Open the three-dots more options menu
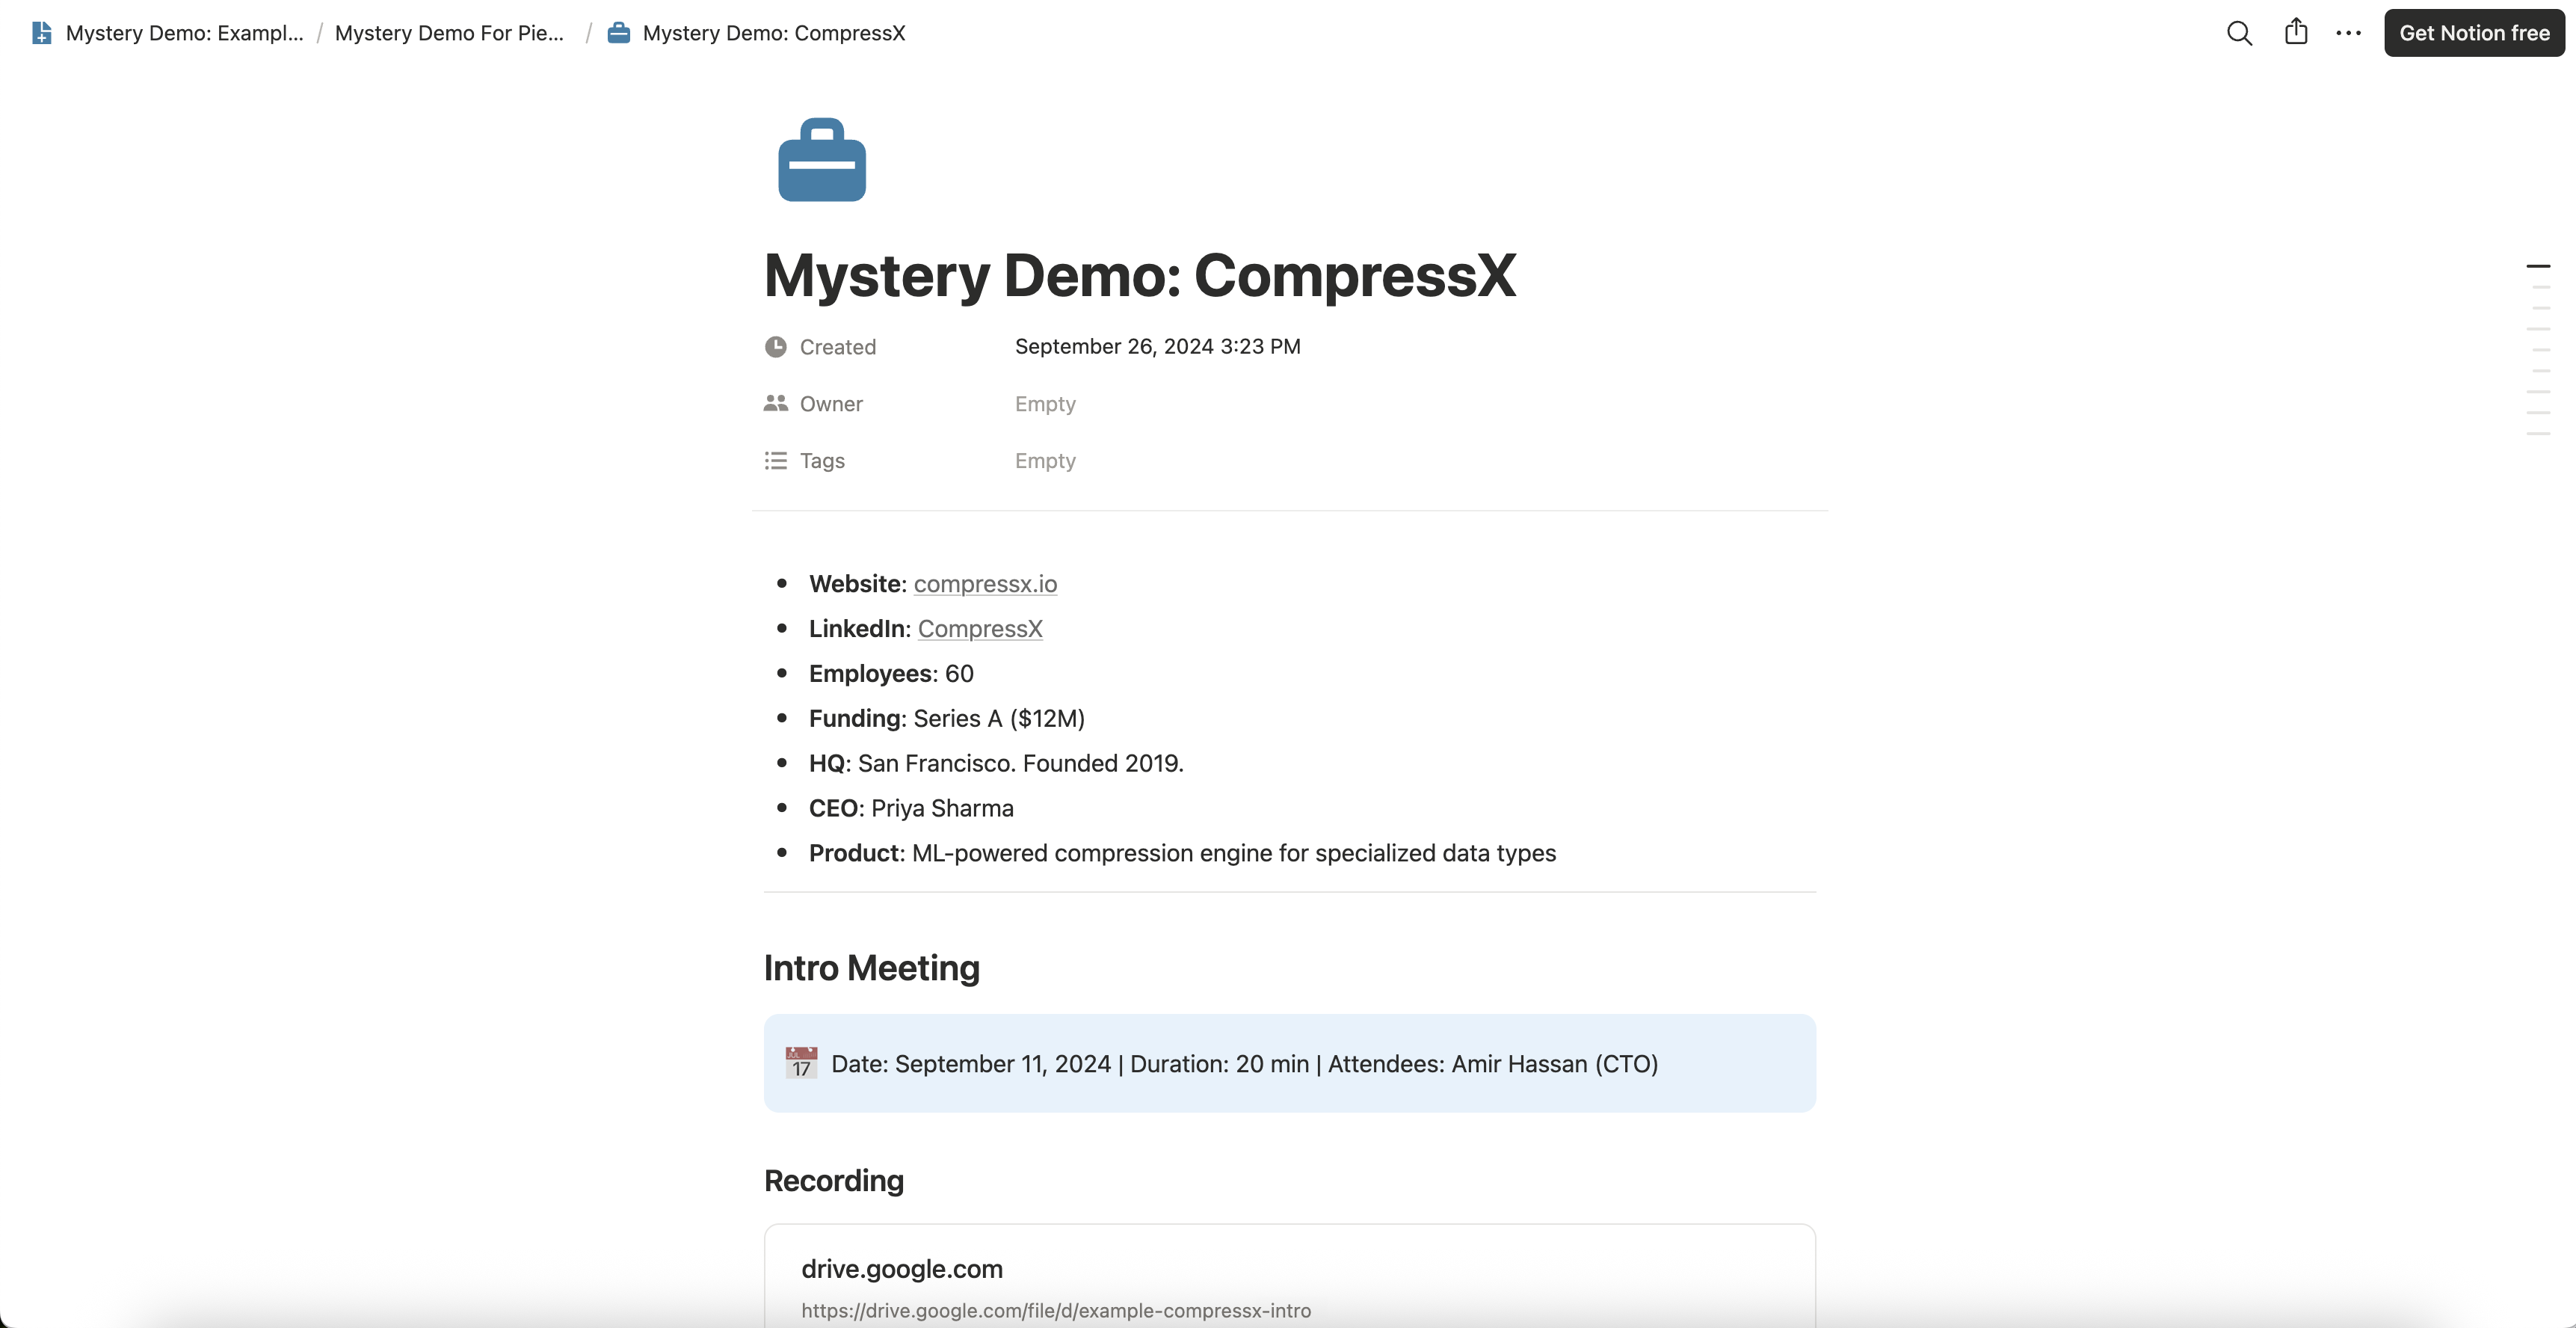Screen dimensions: 2576x1328 tap(2348, 33)
